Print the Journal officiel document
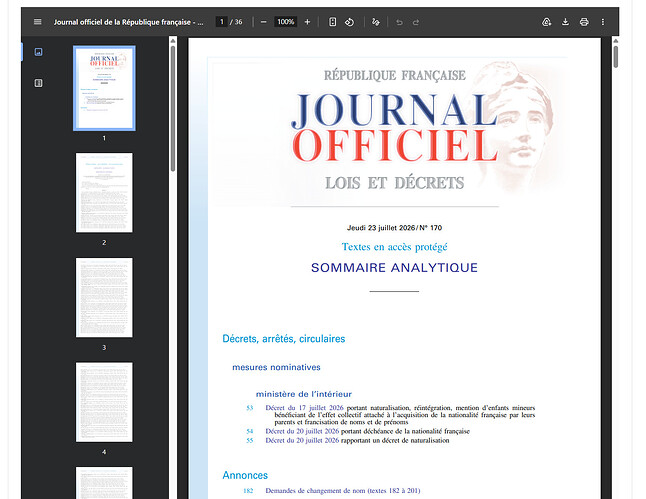Screen dimensions: 646x499 (x=584, y=22)
